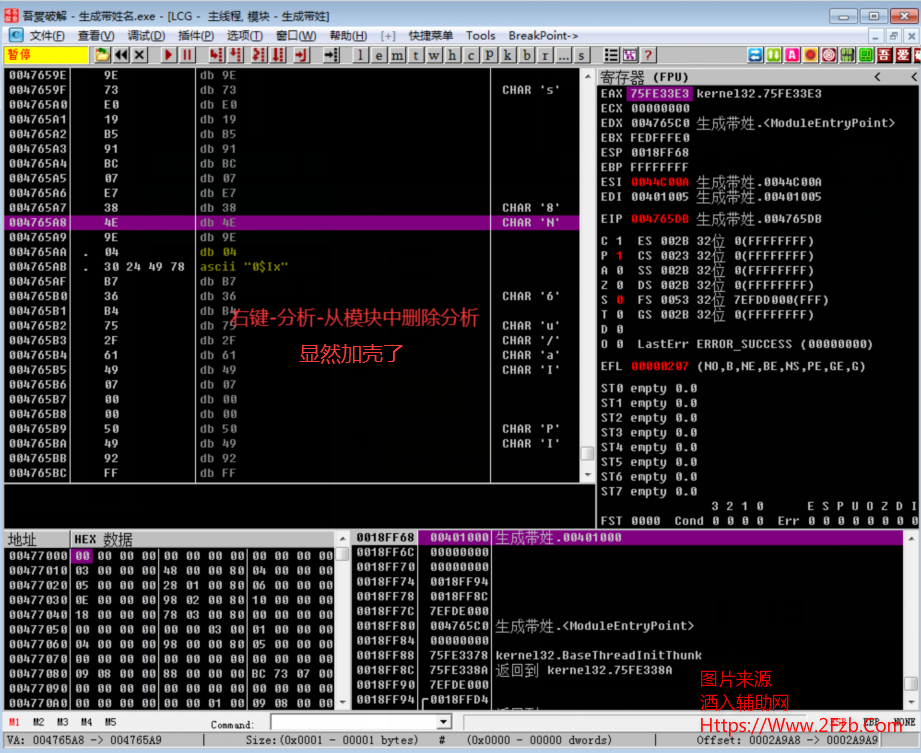Open the executable modules 'e' button
This screenshot has width=921, height=753.
click(x=379, y=55)
